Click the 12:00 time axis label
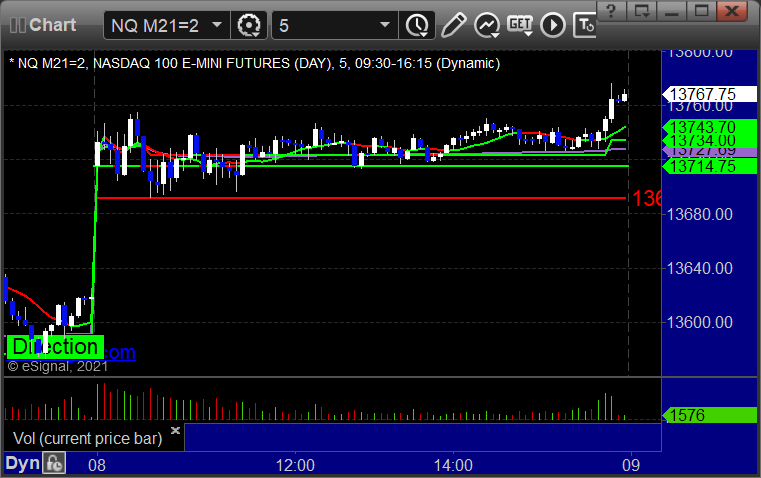 (x=295, y=465)
